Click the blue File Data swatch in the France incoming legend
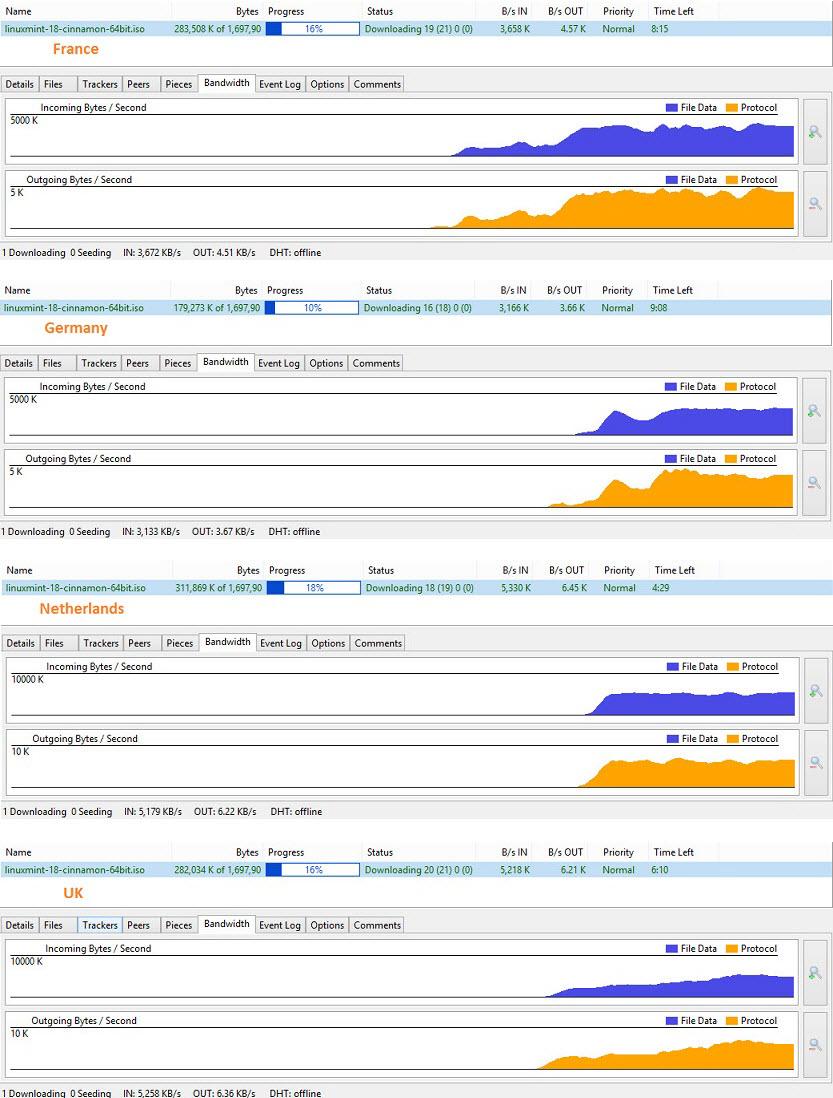Viewport: 833px width, 1098px height. coord(672,108)
